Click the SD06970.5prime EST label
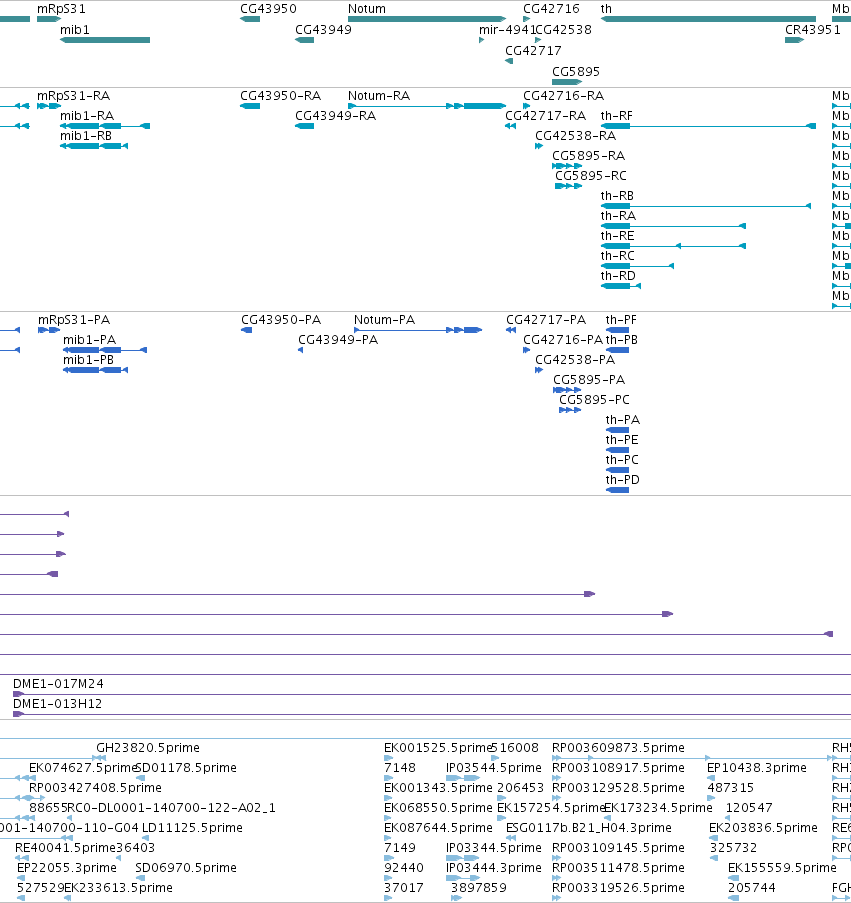This screenshot has width=851, height=903. pos(186,868)
